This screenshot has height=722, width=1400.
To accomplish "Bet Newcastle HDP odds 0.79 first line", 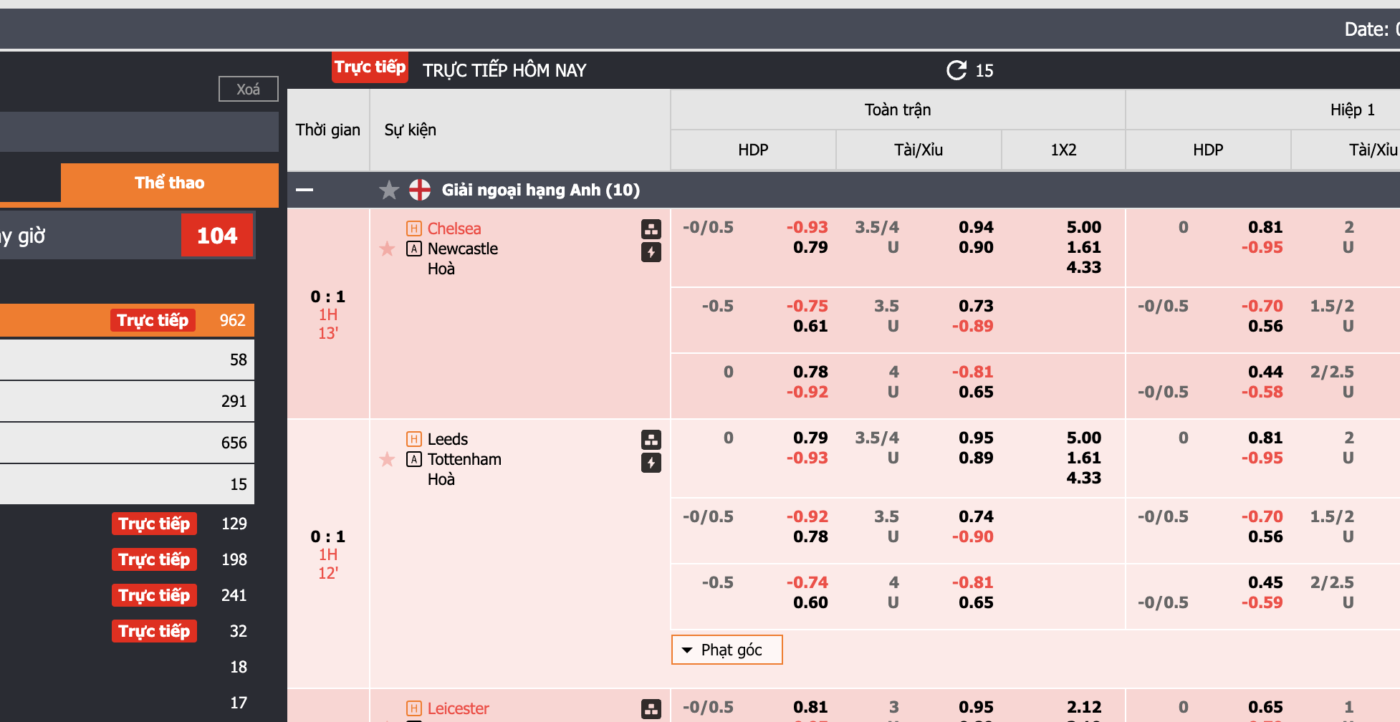I will [811, 247].
